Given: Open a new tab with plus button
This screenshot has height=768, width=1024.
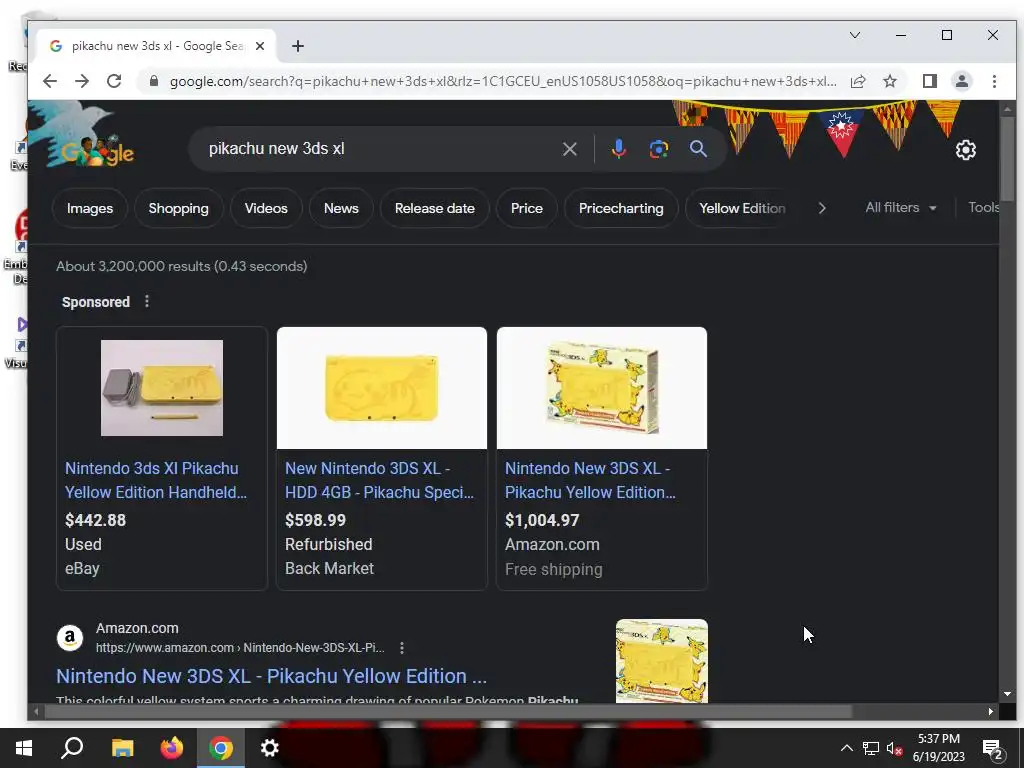Looking at the screenshot, I should [x=298, y=46].
